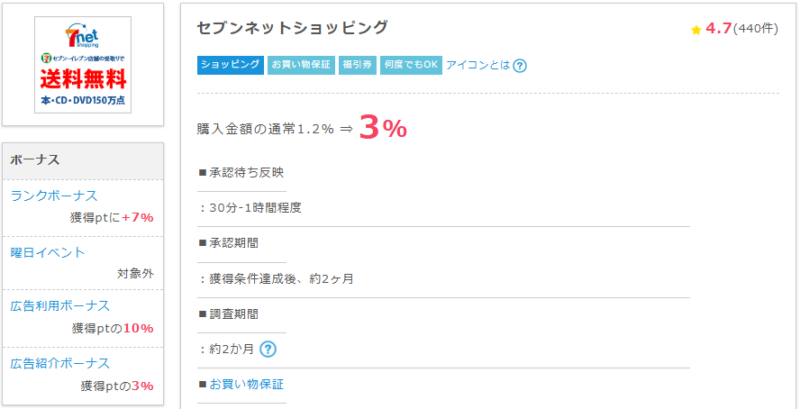Select the 何度でもOK tag badge
The image size is (800, 409).
coord(411,65)
